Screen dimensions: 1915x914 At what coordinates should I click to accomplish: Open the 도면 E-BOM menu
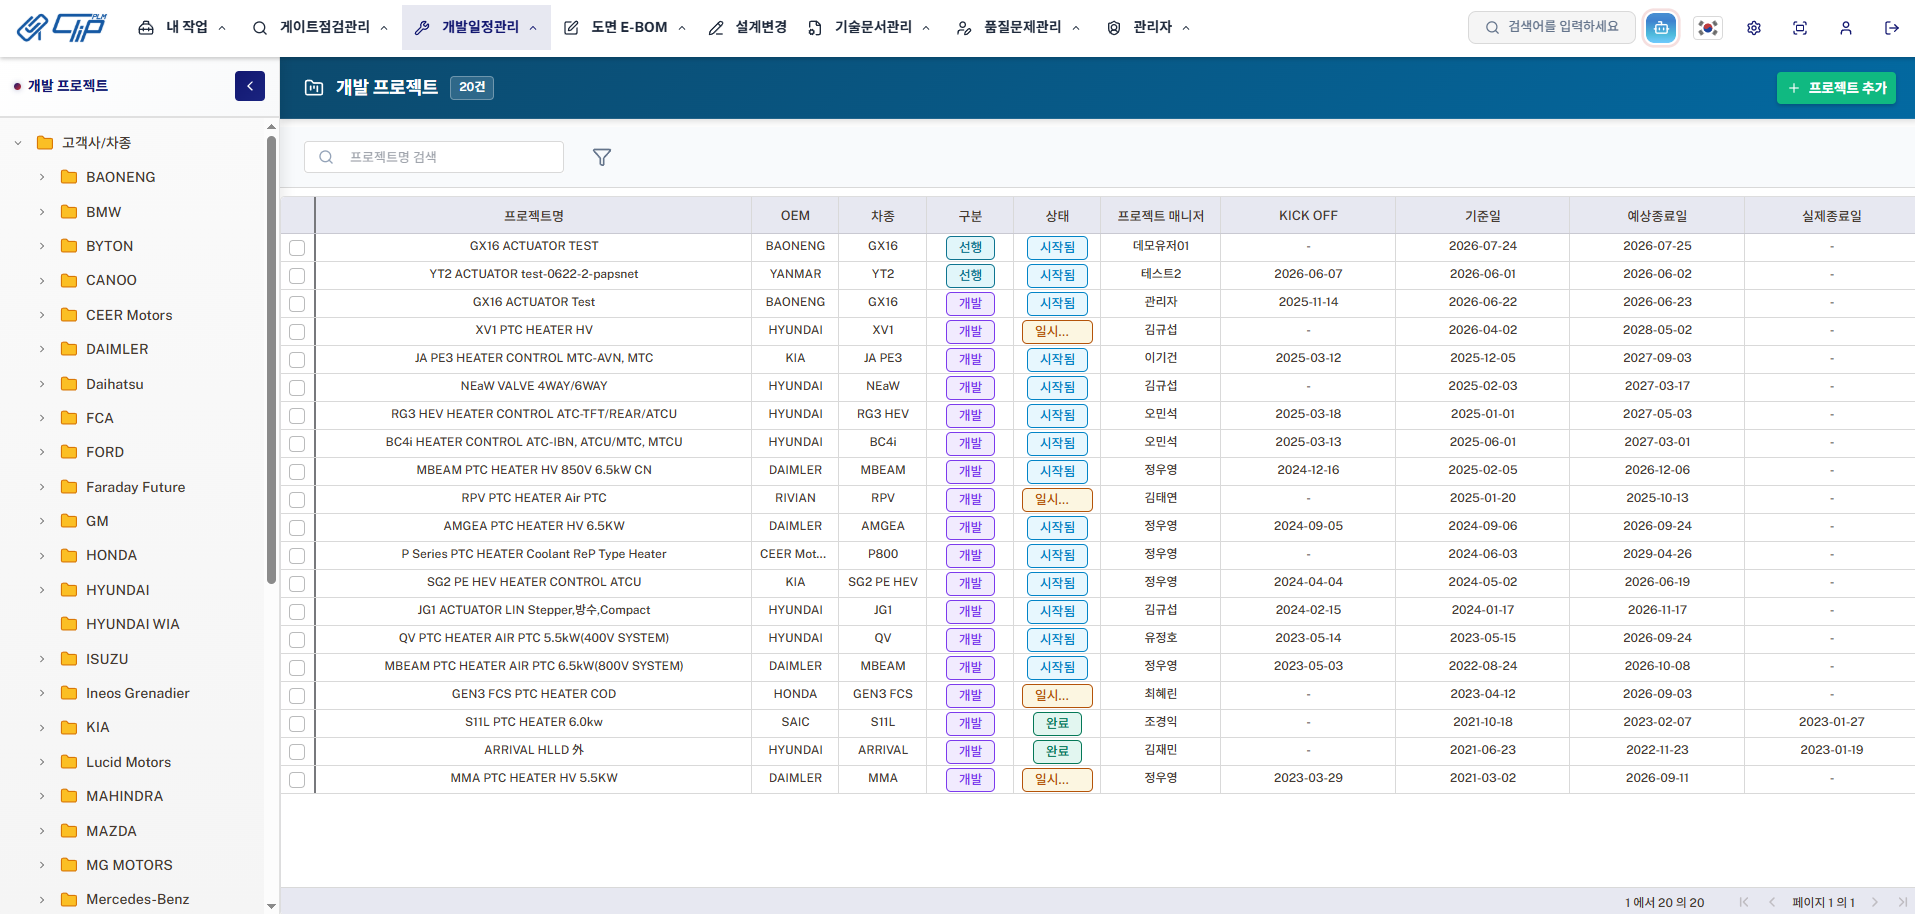tap(625, 28)
